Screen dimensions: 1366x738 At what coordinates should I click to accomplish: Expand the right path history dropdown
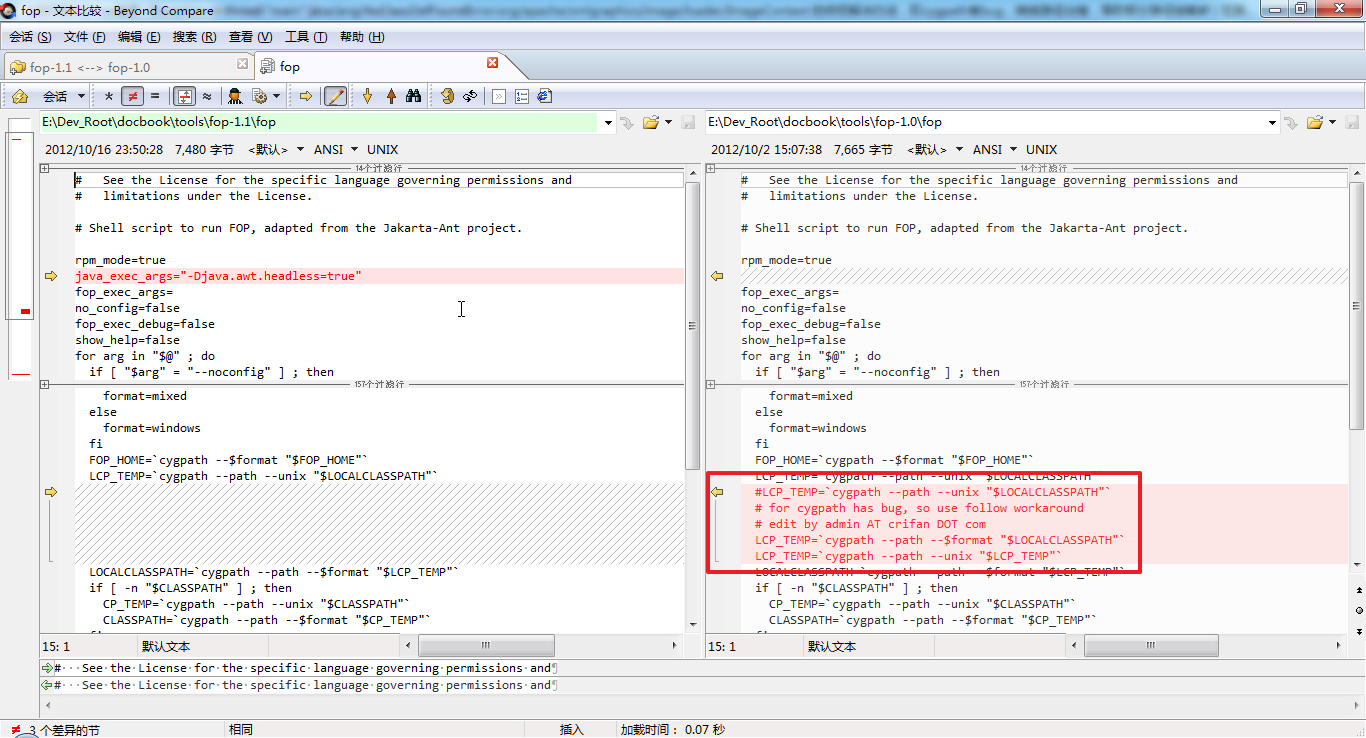1273,122
